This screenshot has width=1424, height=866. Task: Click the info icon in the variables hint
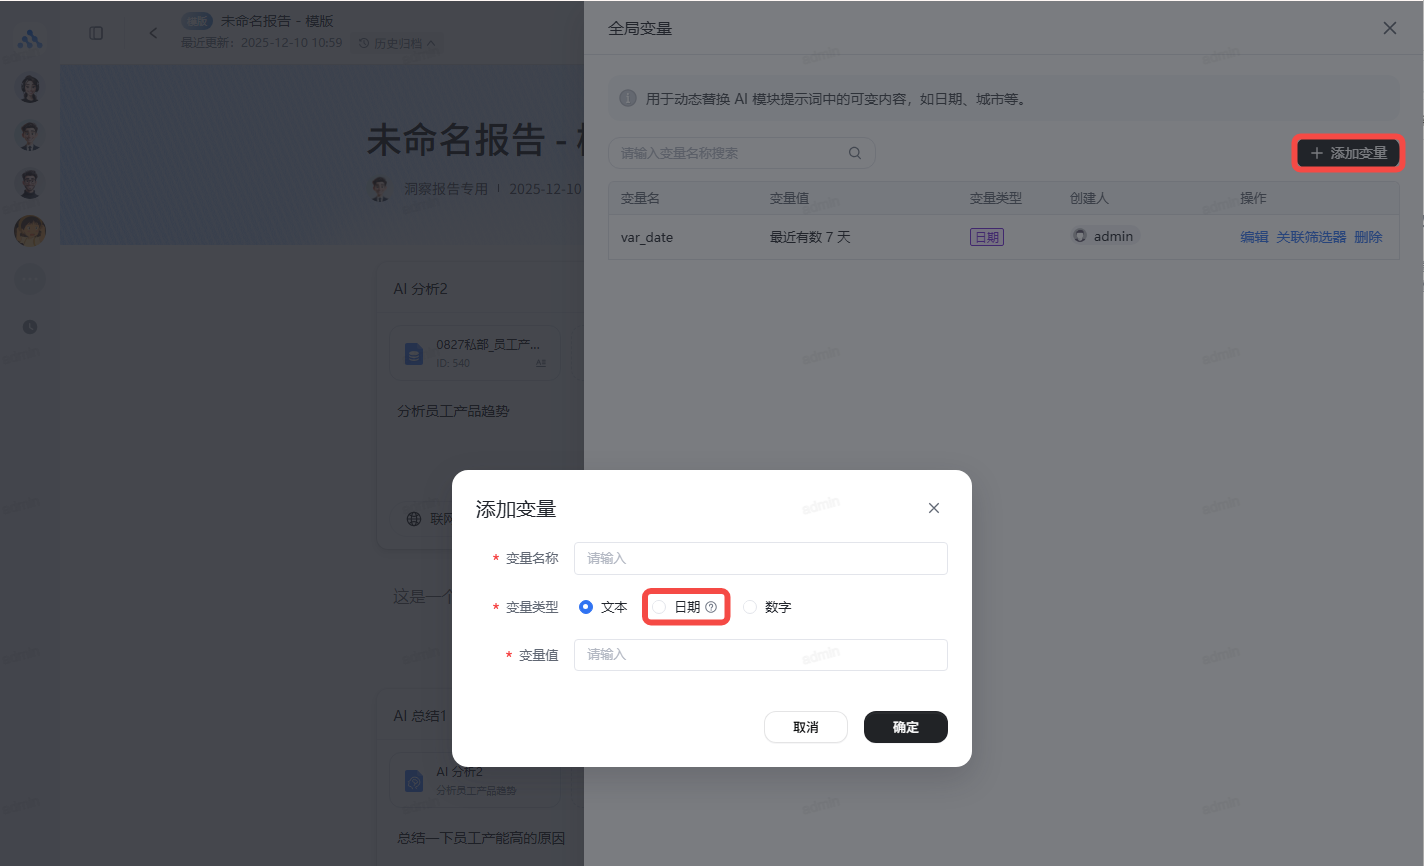628,98
